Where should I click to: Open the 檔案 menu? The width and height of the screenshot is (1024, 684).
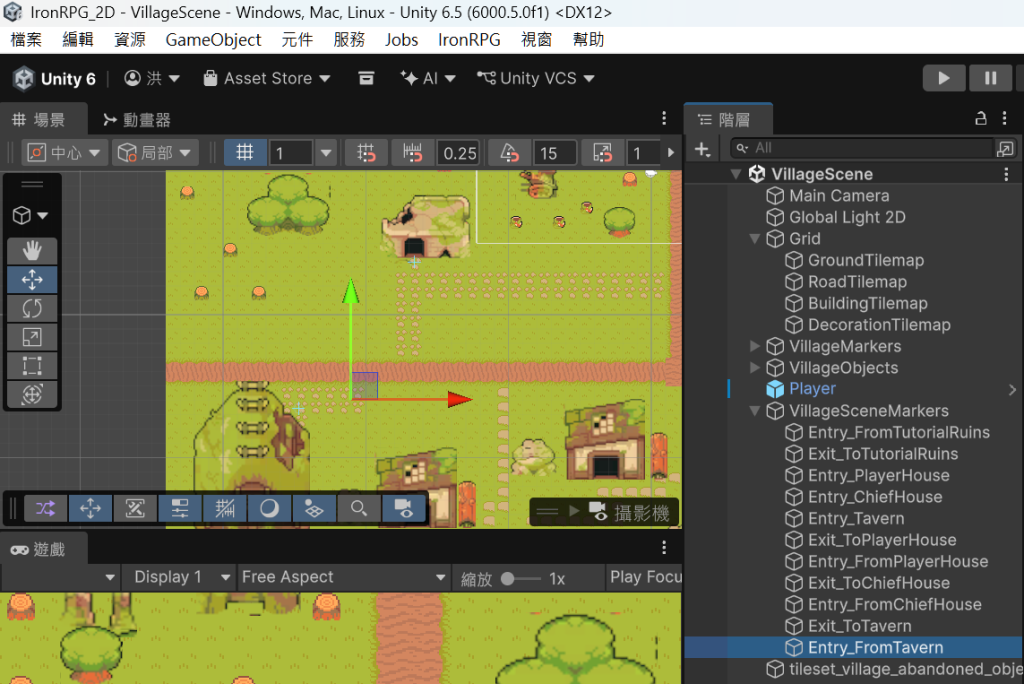coord(26,40)
